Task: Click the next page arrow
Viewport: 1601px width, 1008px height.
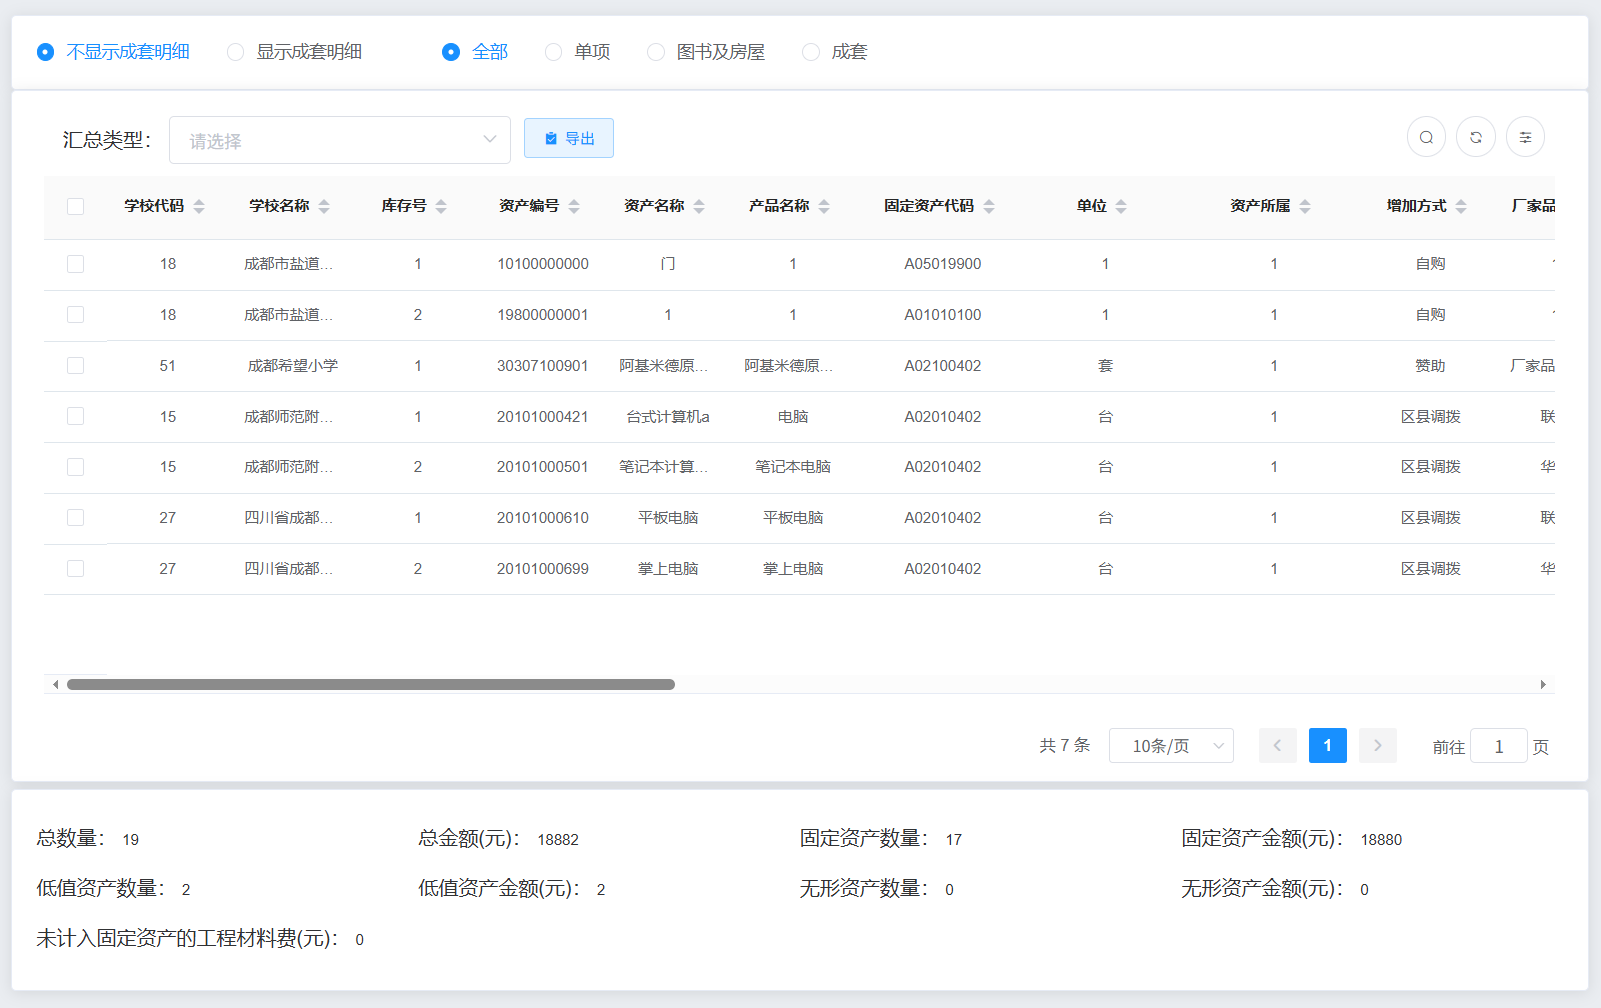Action: point(1377,745)
